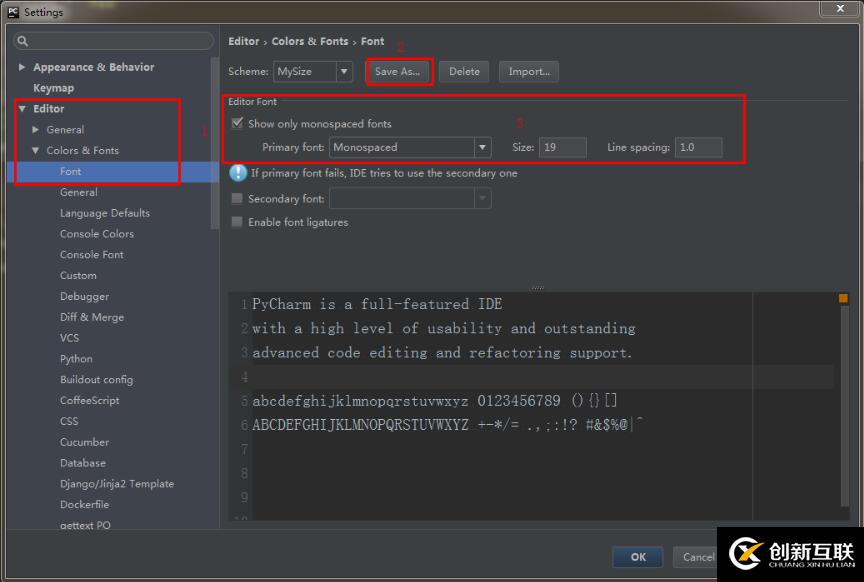Click the orange inspection marker in the preview
This screenshot has height=582, width=864.
coord(843,298)
